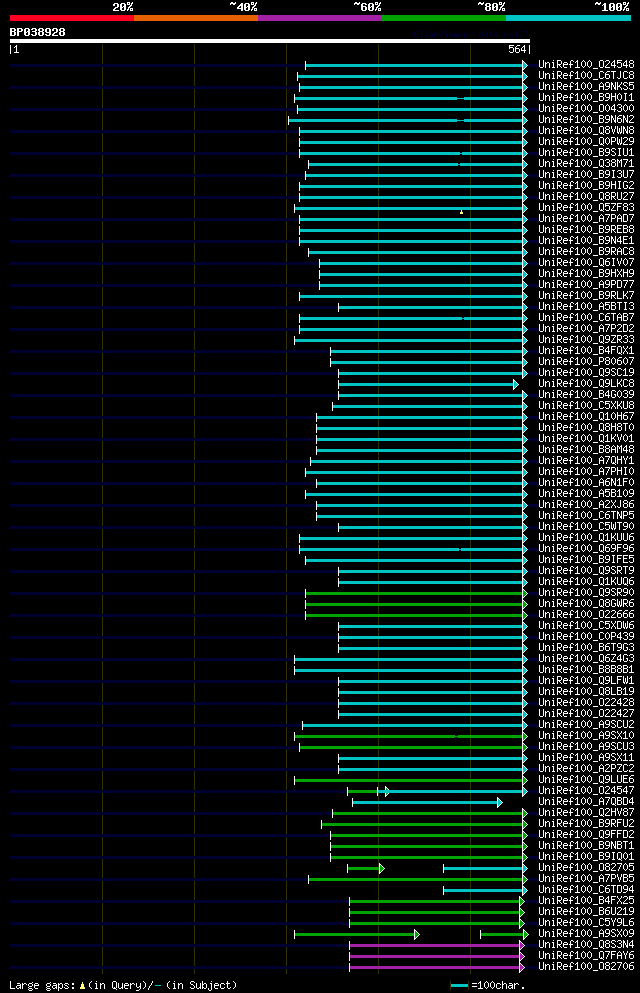
Task: Select label UniRef100_Q1KUU6
Action: (586, 538)
